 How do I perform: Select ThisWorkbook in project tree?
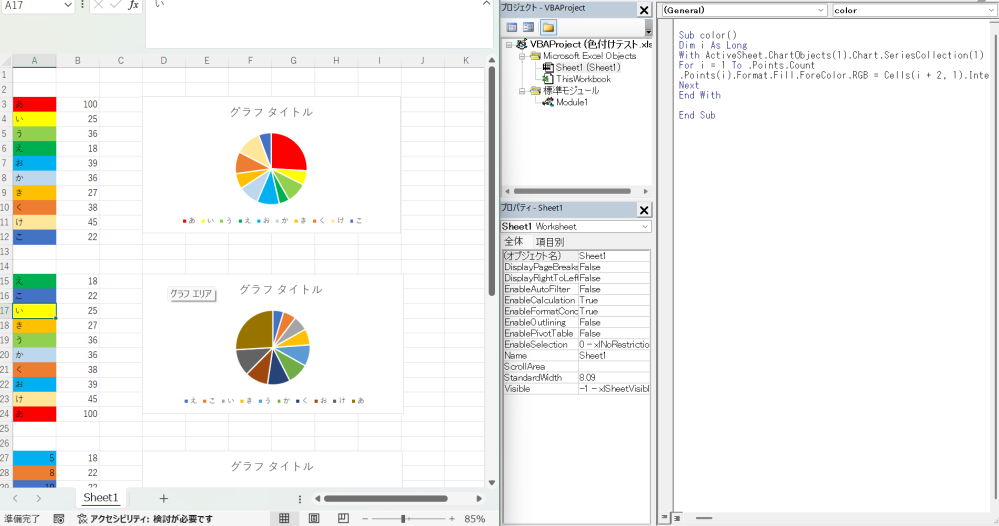pyautogui.click(x=582, y=79)
